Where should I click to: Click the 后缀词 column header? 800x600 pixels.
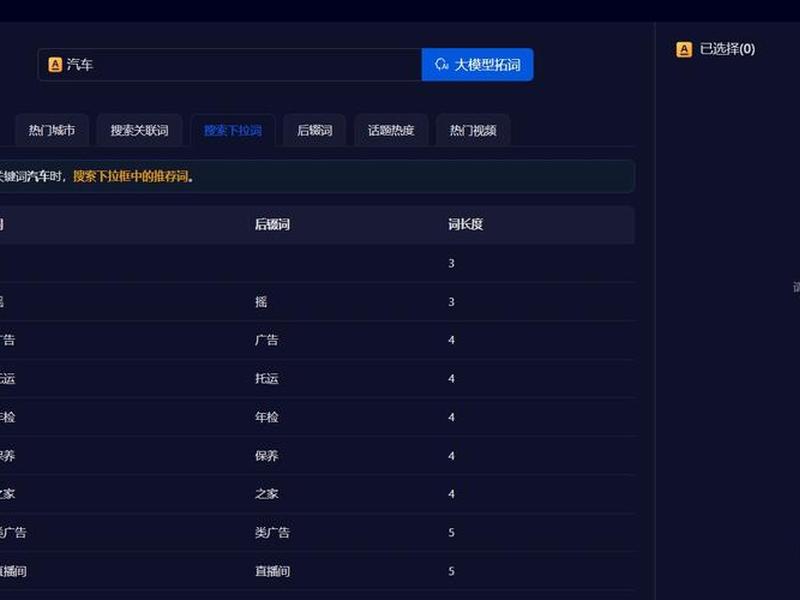coord(272,224)
